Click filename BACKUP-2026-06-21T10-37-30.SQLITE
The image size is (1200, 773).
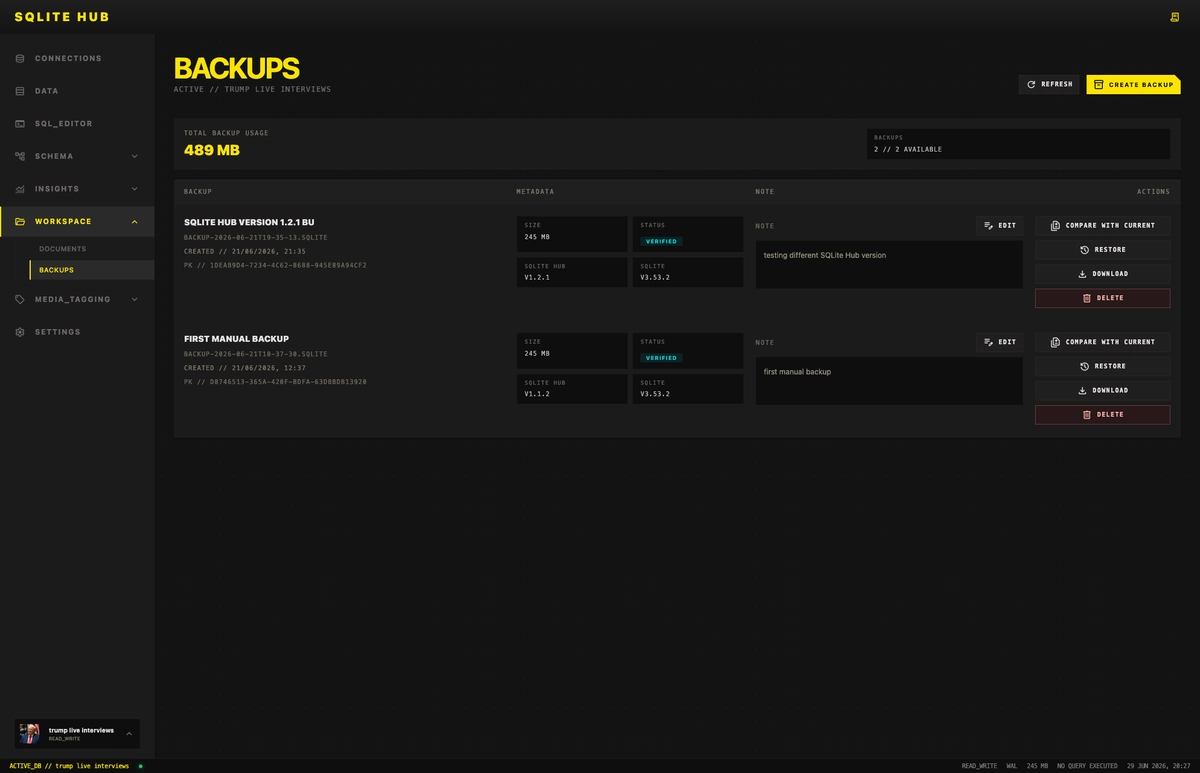click(256, 354)
